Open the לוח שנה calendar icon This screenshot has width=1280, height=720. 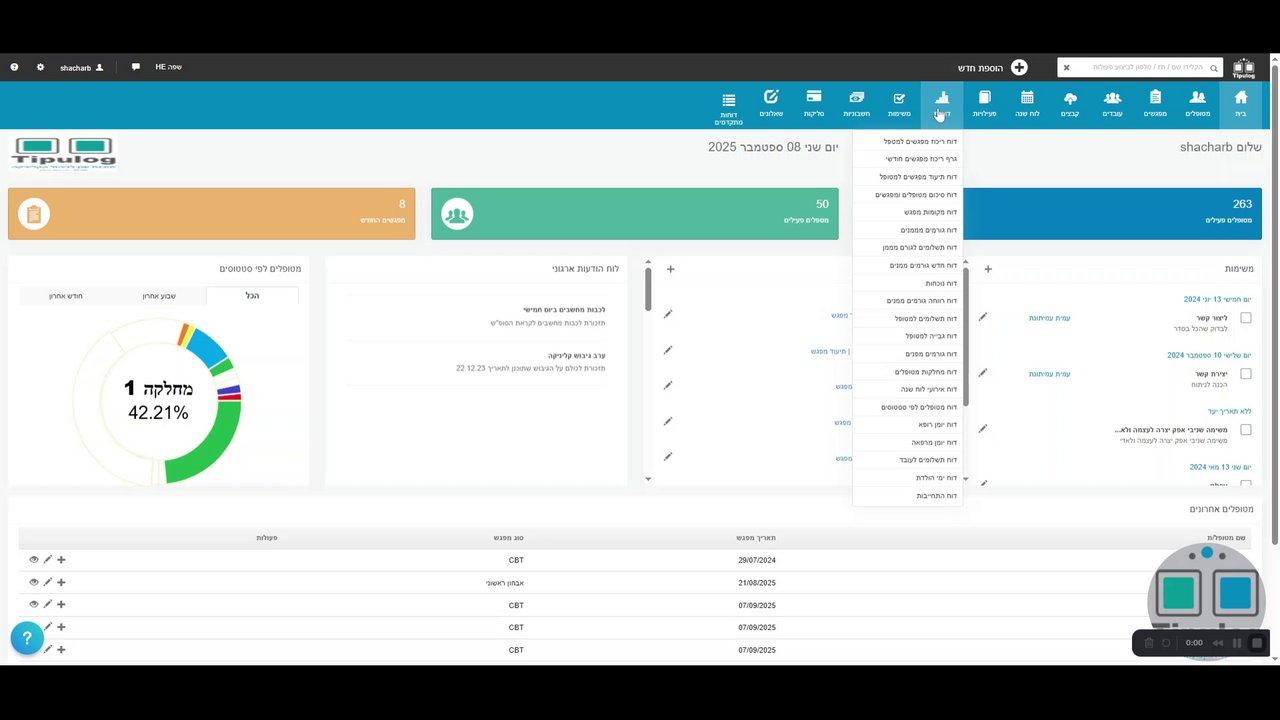[x=1027, y=104]
